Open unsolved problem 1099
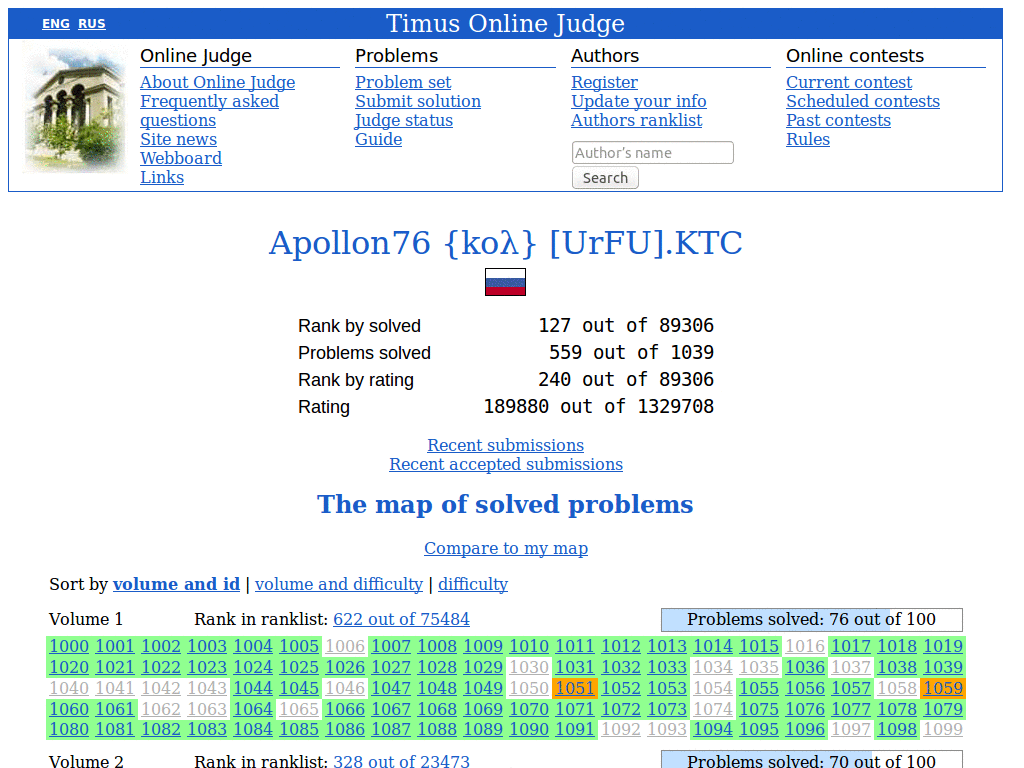Screen dimensions: 1024x768 [943, 729]
